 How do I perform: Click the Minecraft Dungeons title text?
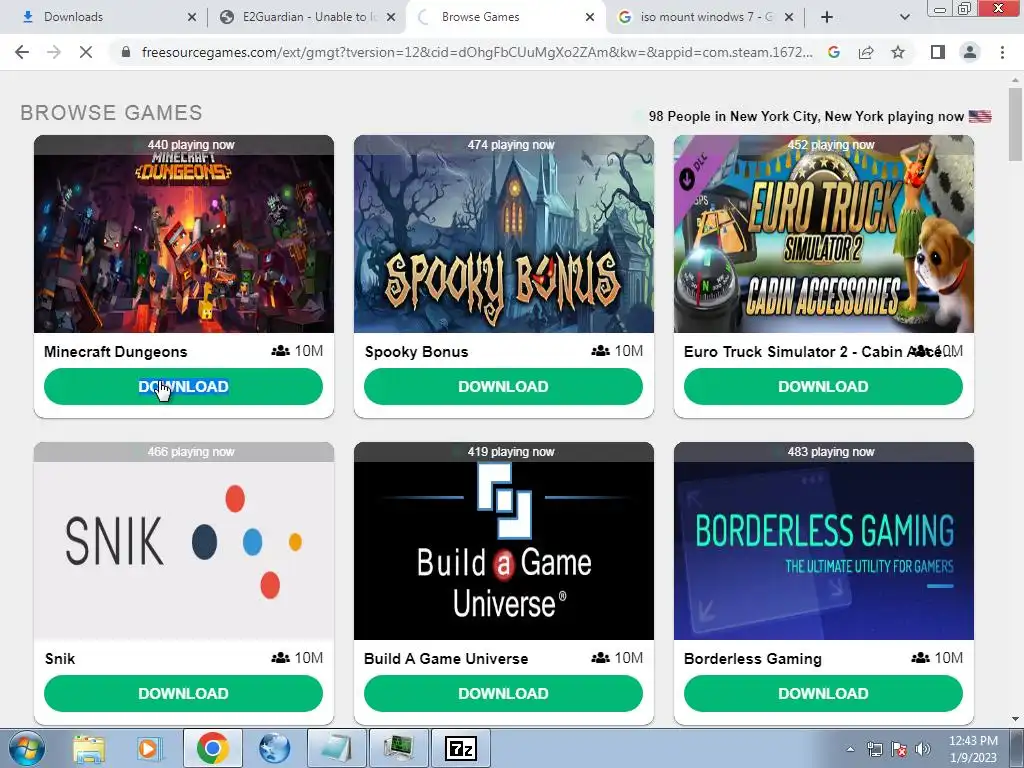tap(116, 352)
